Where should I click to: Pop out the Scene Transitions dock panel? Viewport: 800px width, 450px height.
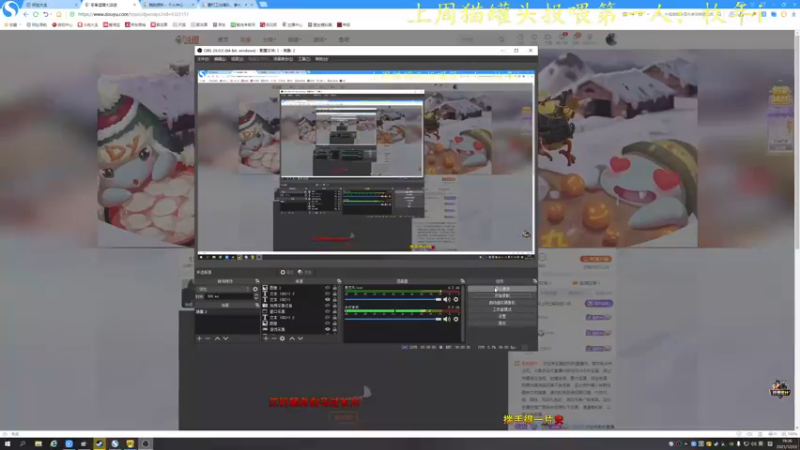pos(257,281)
